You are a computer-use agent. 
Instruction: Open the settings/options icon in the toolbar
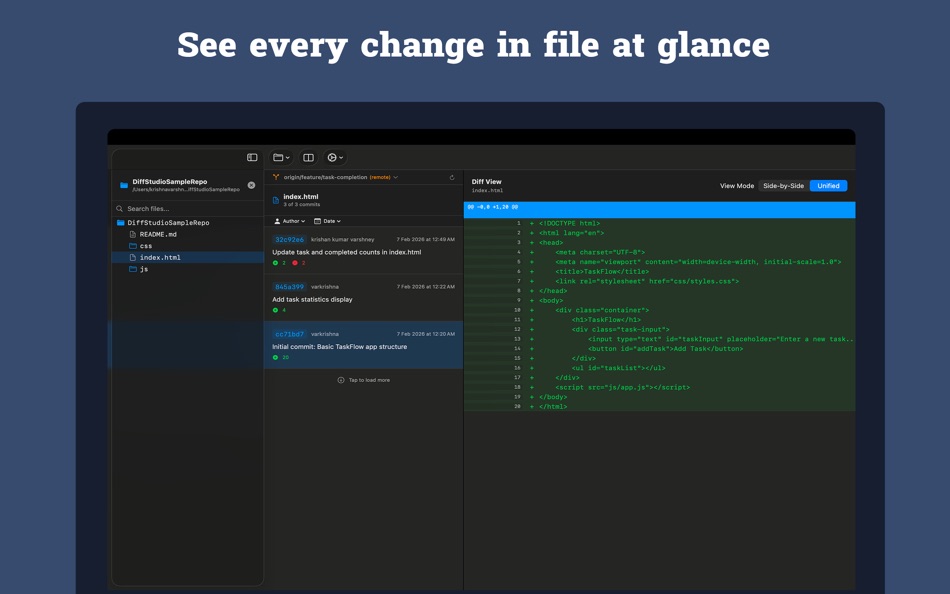pyautogui.click(x=333, y=158)
